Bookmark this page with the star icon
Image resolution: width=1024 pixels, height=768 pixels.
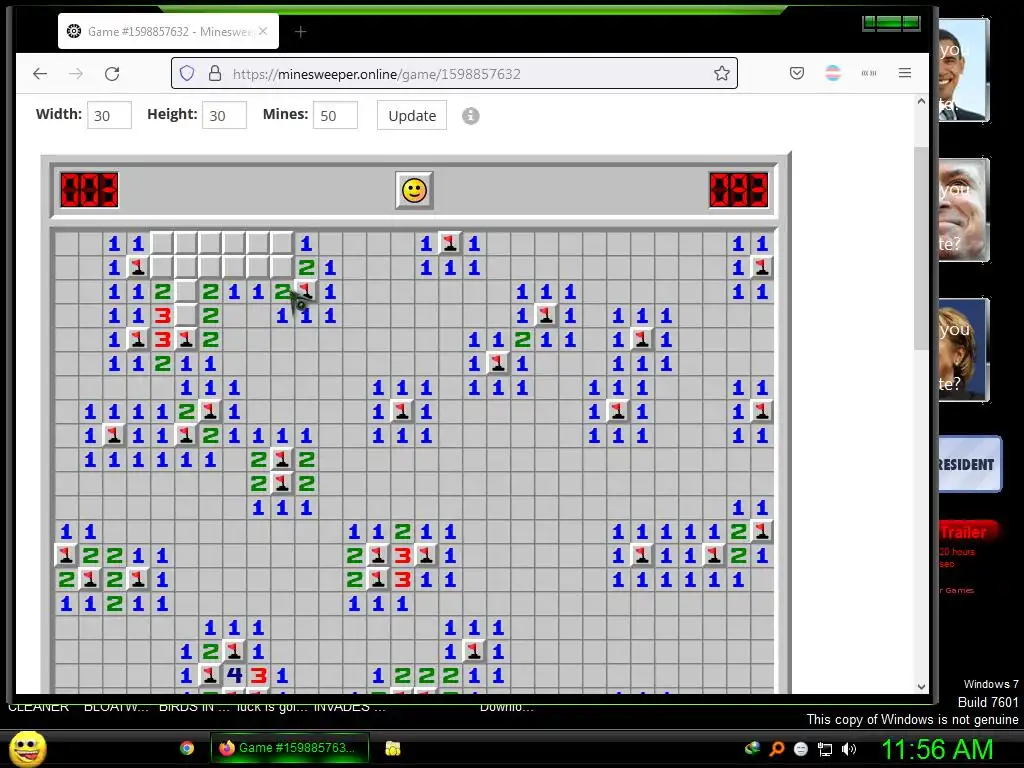point(722,73)
